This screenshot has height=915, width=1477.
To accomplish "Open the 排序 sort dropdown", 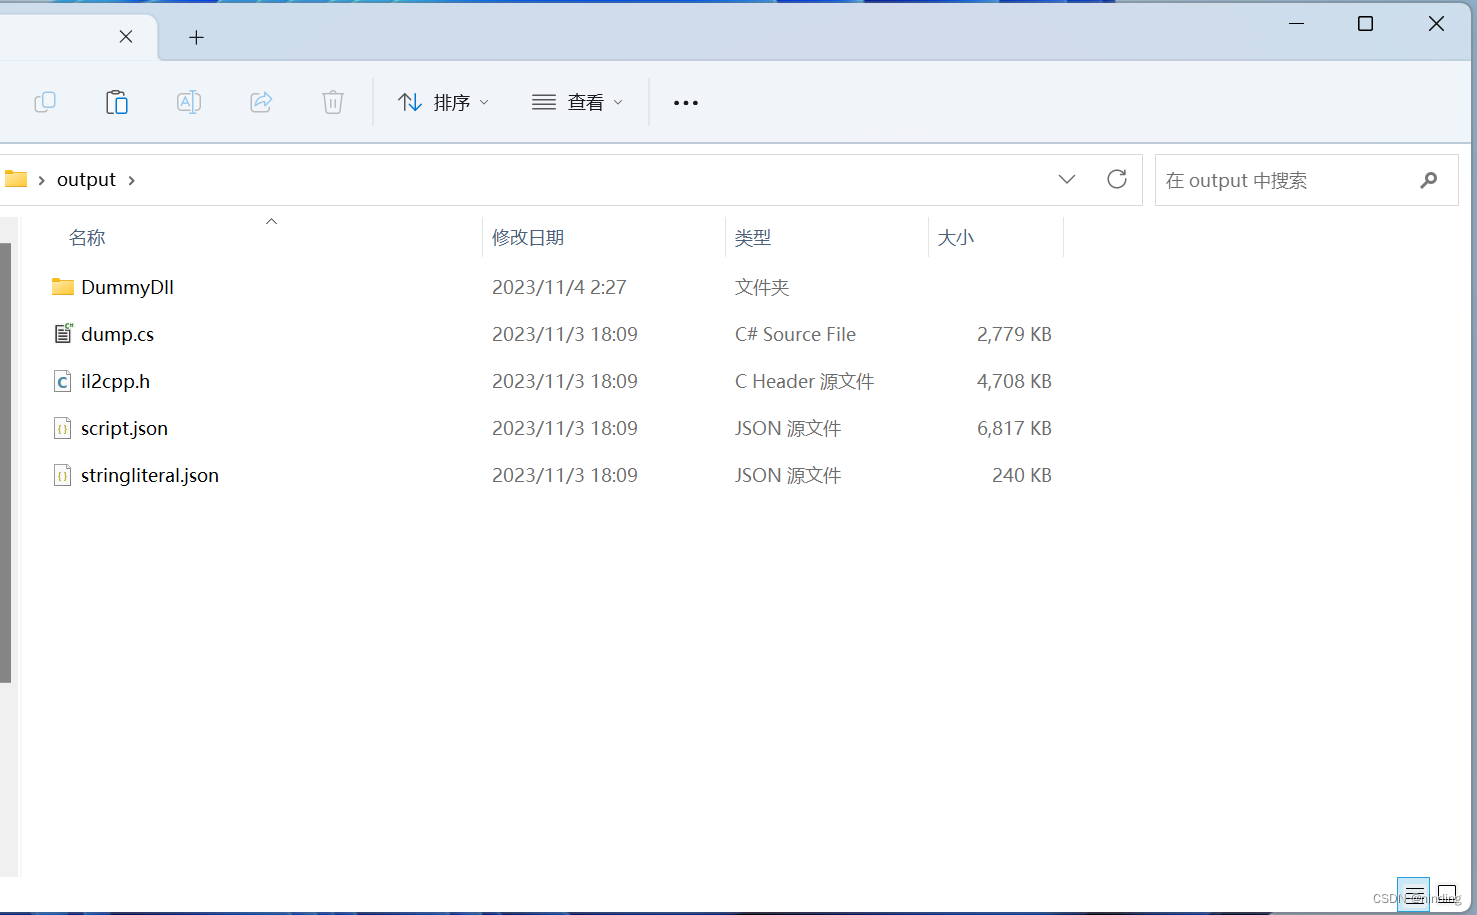I will click(x=444, y=102).
